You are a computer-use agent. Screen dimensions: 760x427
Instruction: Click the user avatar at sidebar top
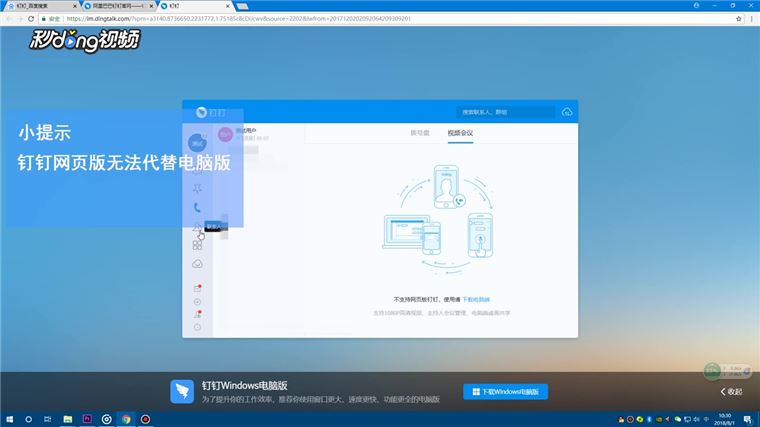[197, 142]
